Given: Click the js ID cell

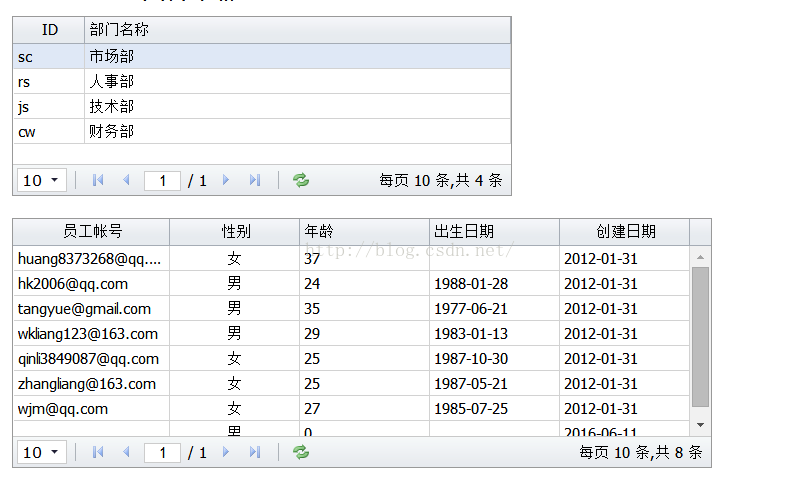Looking at the screenshot, I should tap(49, 106).
